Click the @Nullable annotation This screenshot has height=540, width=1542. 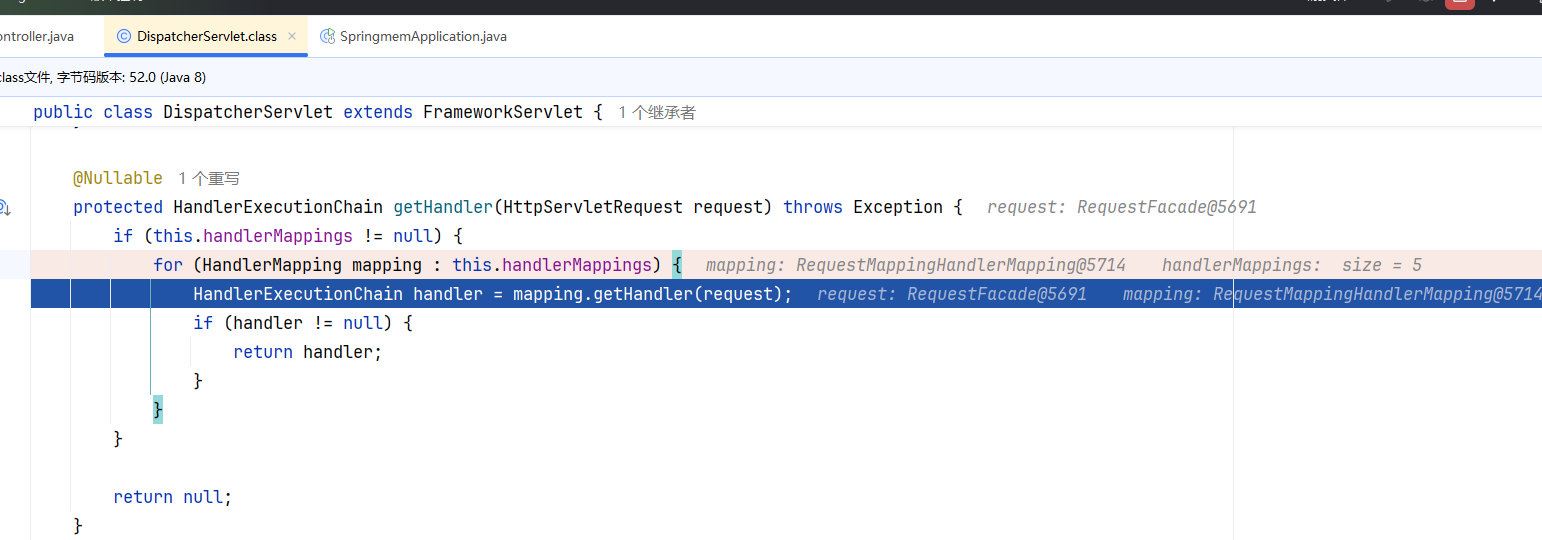[x=117, y=178]
